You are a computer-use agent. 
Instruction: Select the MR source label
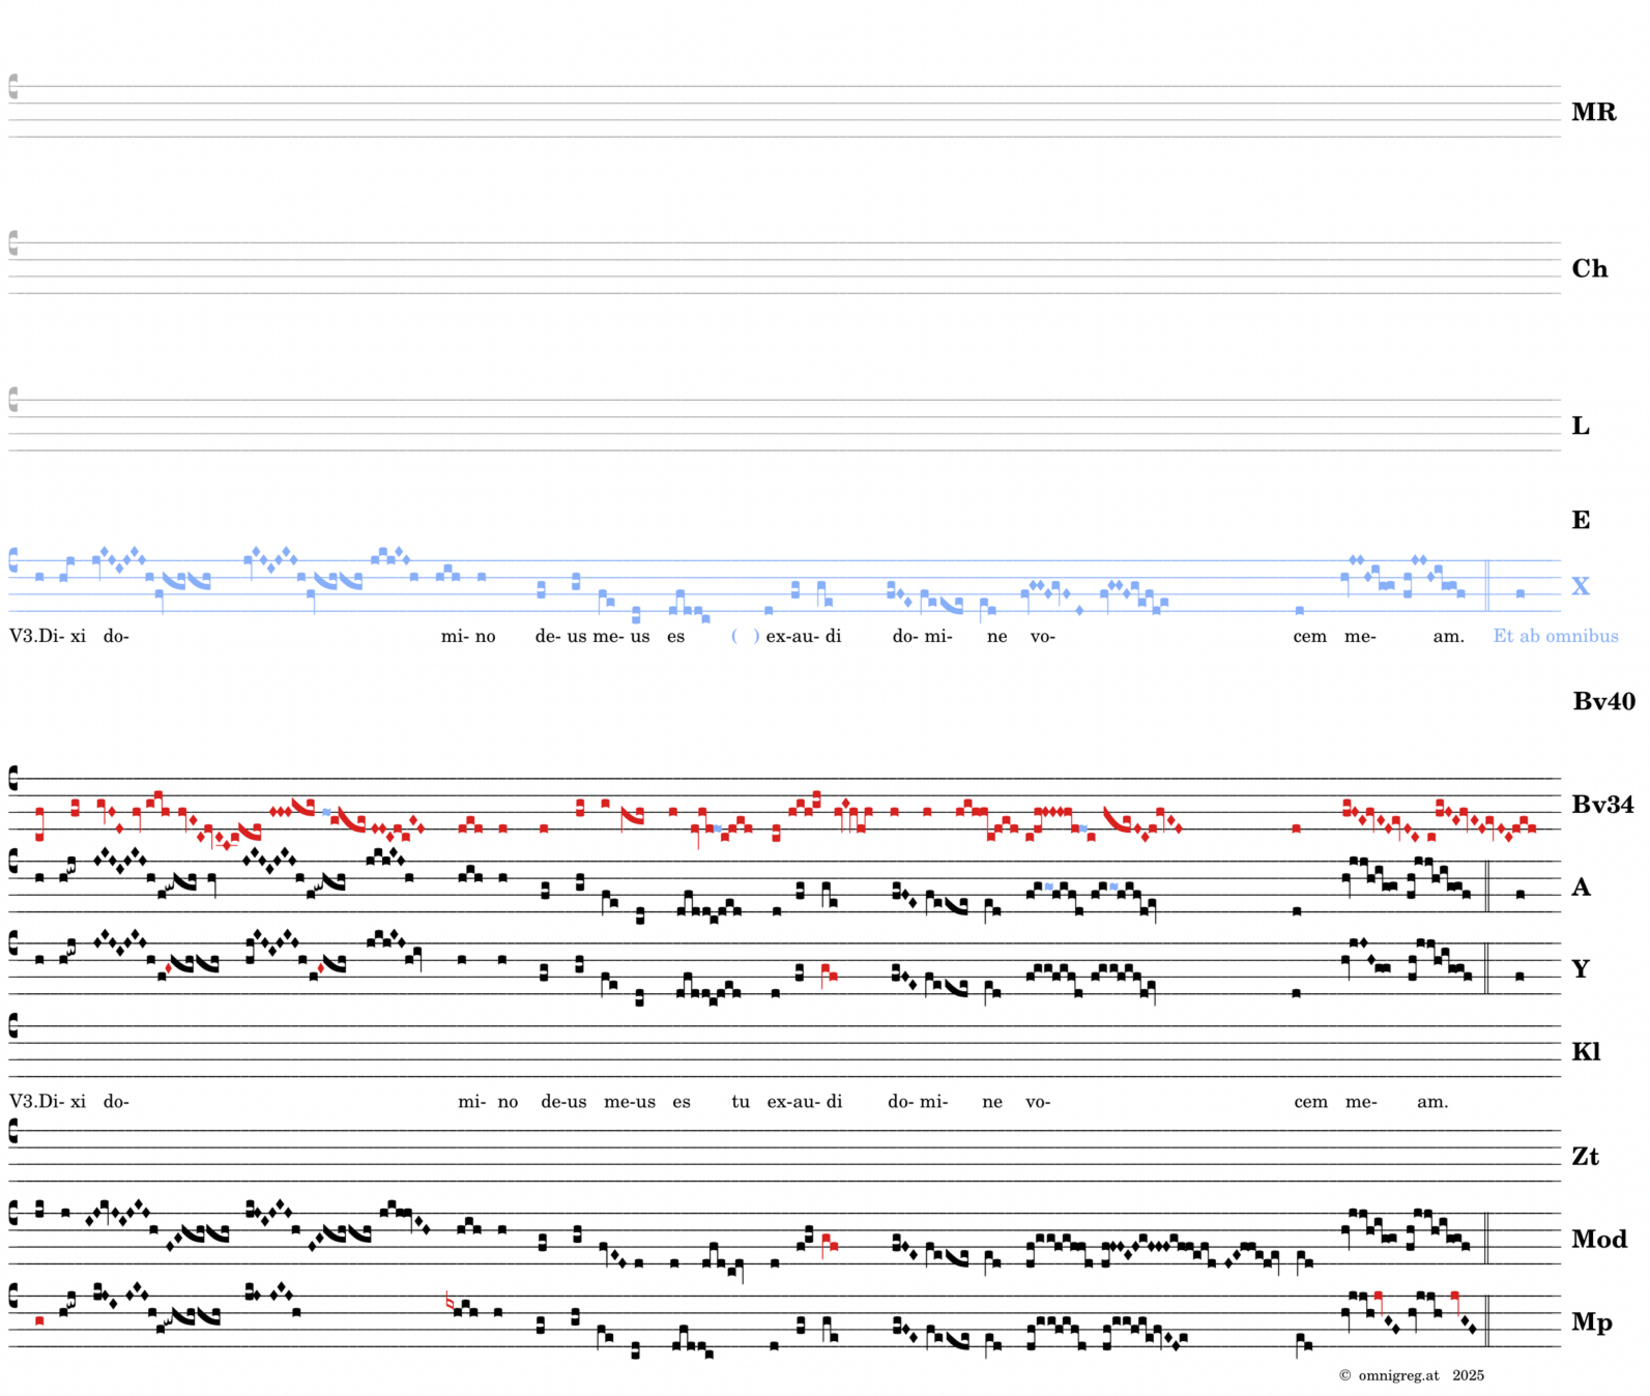tap(1593, 112)
